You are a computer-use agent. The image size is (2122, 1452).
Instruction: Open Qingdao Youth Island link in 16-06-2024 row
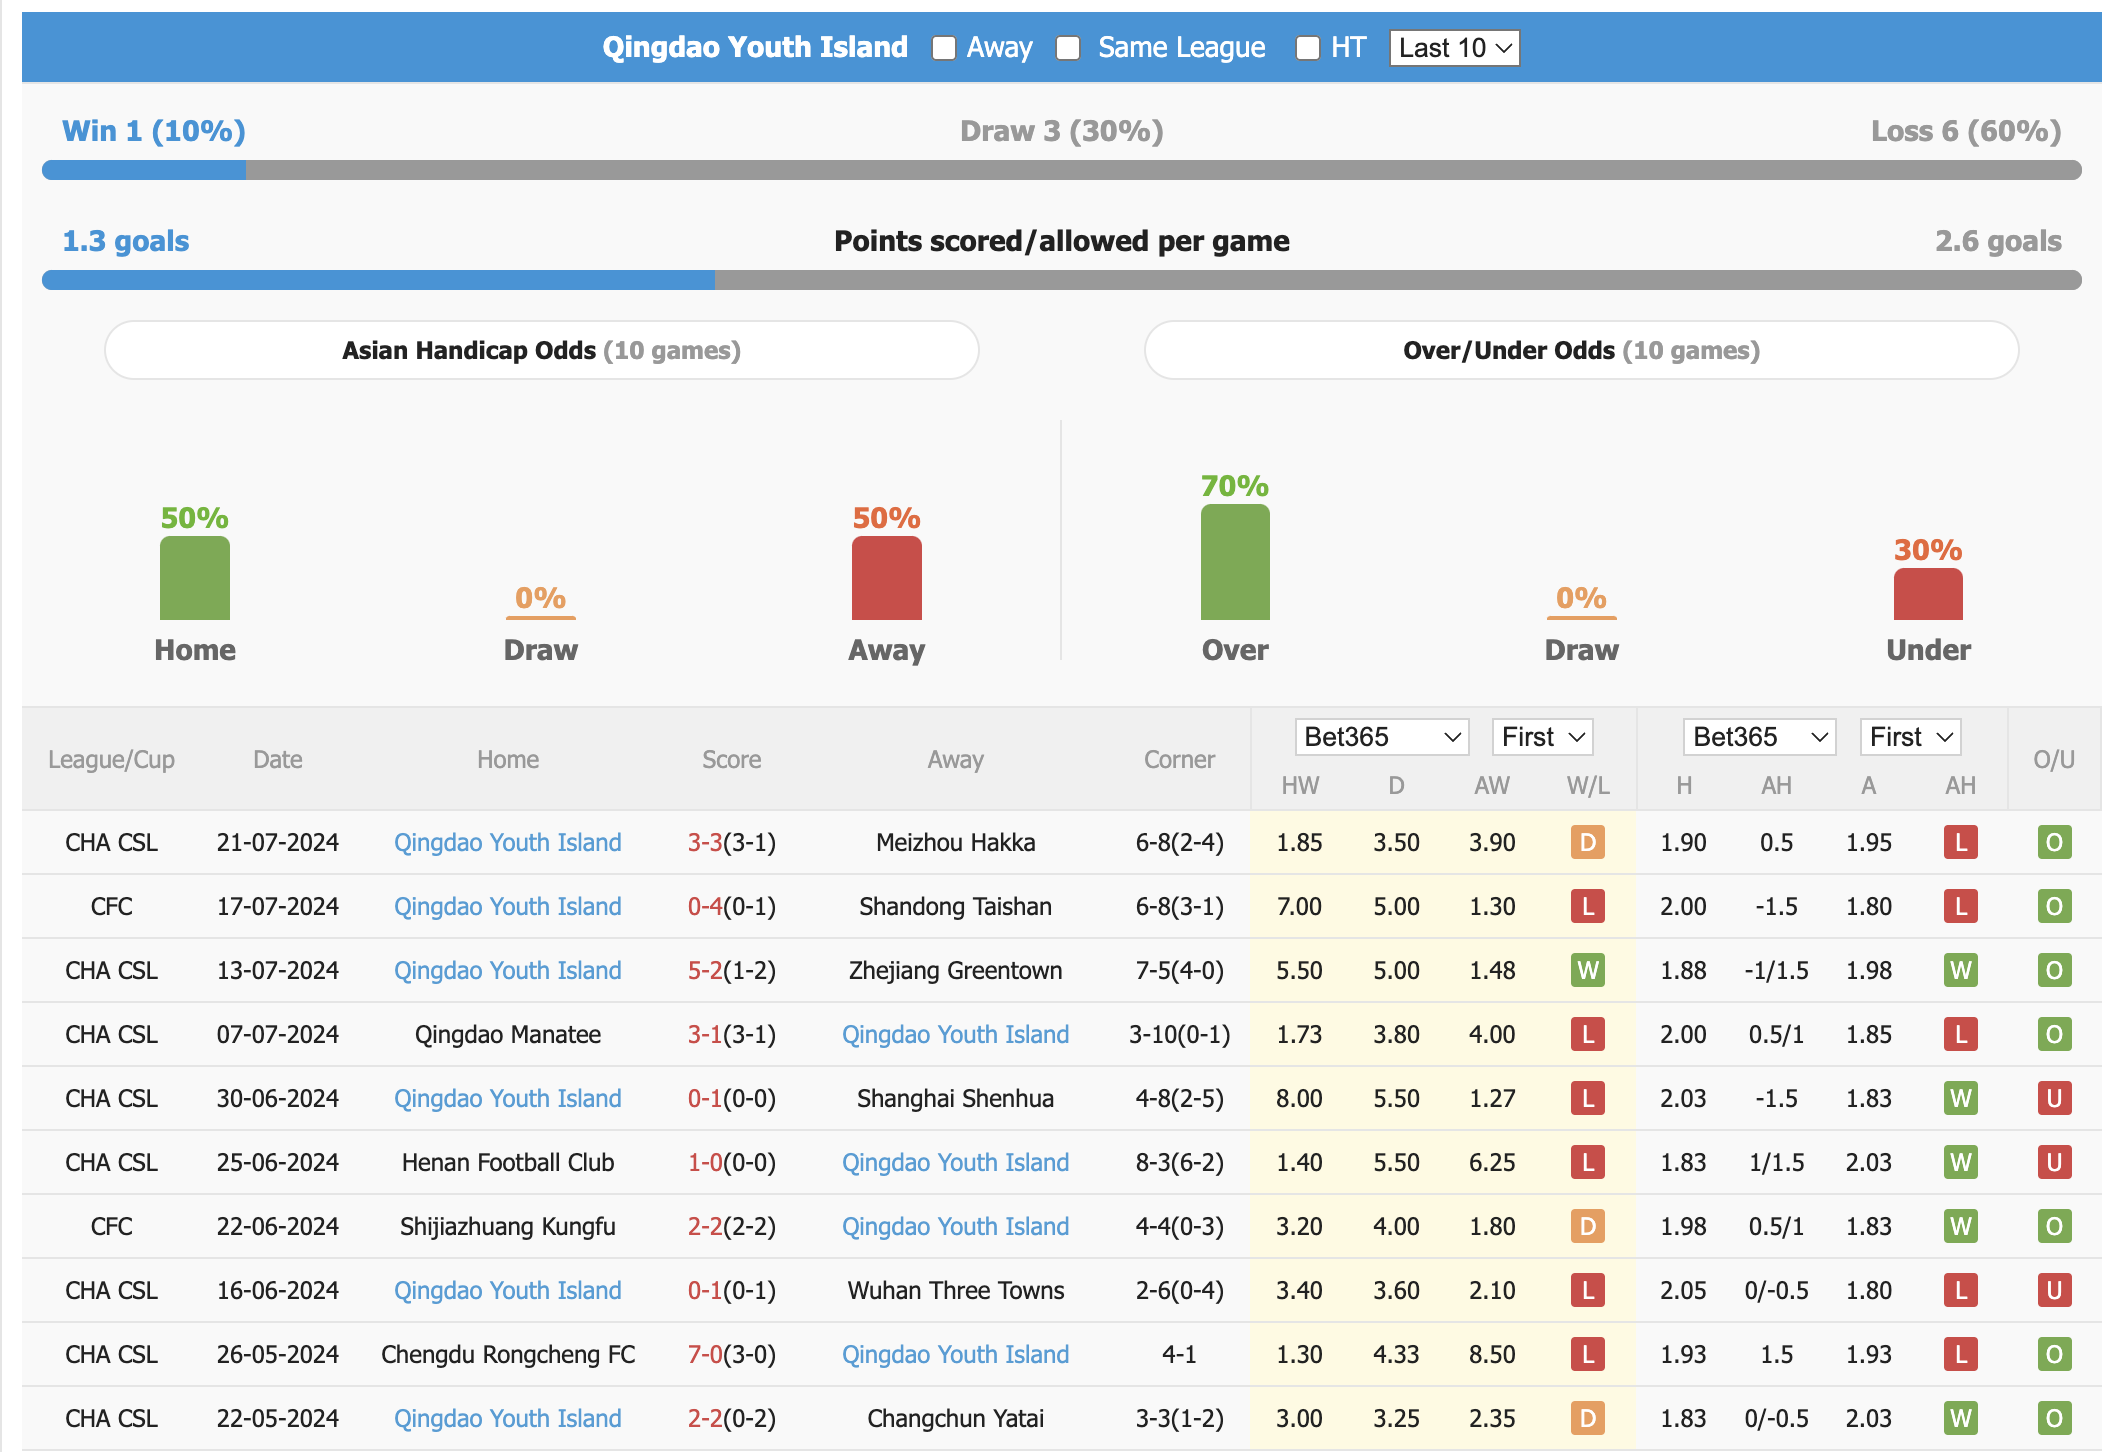(507, 1291)
